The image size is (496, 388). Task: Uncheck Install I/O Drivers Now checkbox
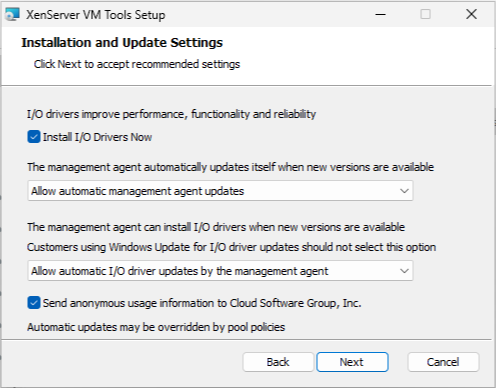[x=34, y=137]
